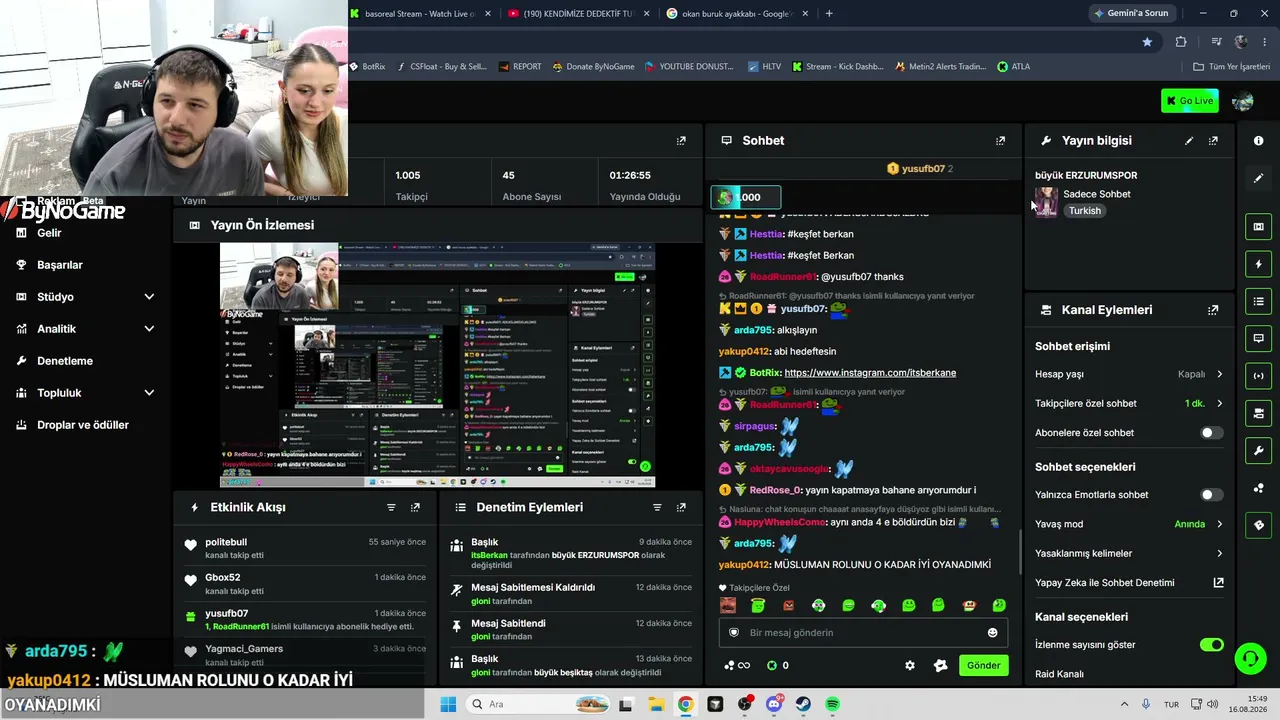The height and width of the screenshot is (720, 1280).
Task: Edit stream info with the pencil icon
Action: click(x=1189, y=141)
